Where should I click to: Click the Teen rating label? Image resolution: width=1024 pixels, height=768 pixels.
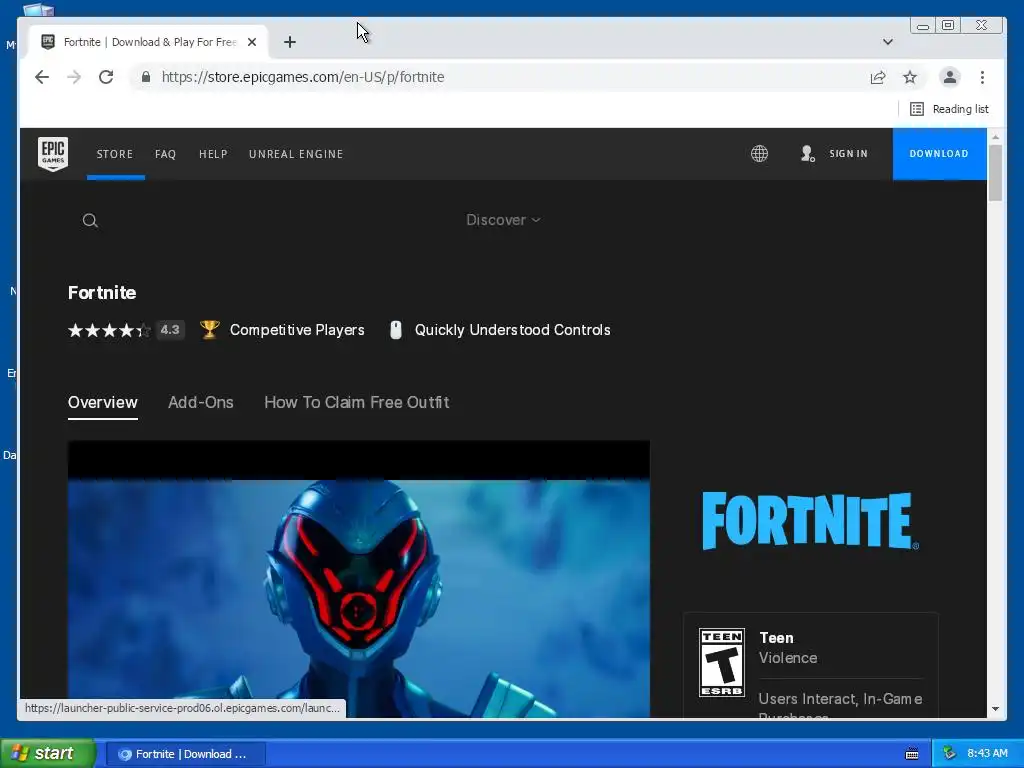click(776, 638)
